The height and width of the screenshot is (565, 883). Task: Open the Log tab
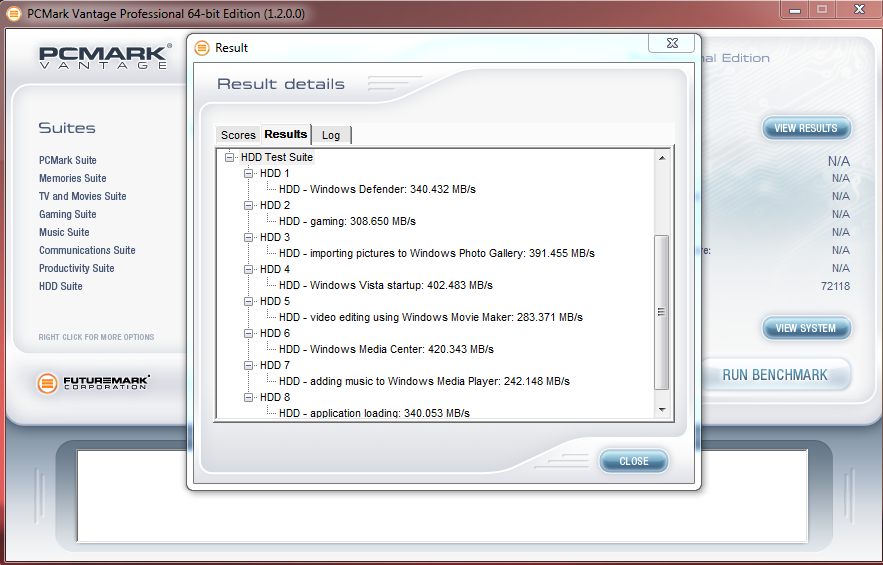331,135
